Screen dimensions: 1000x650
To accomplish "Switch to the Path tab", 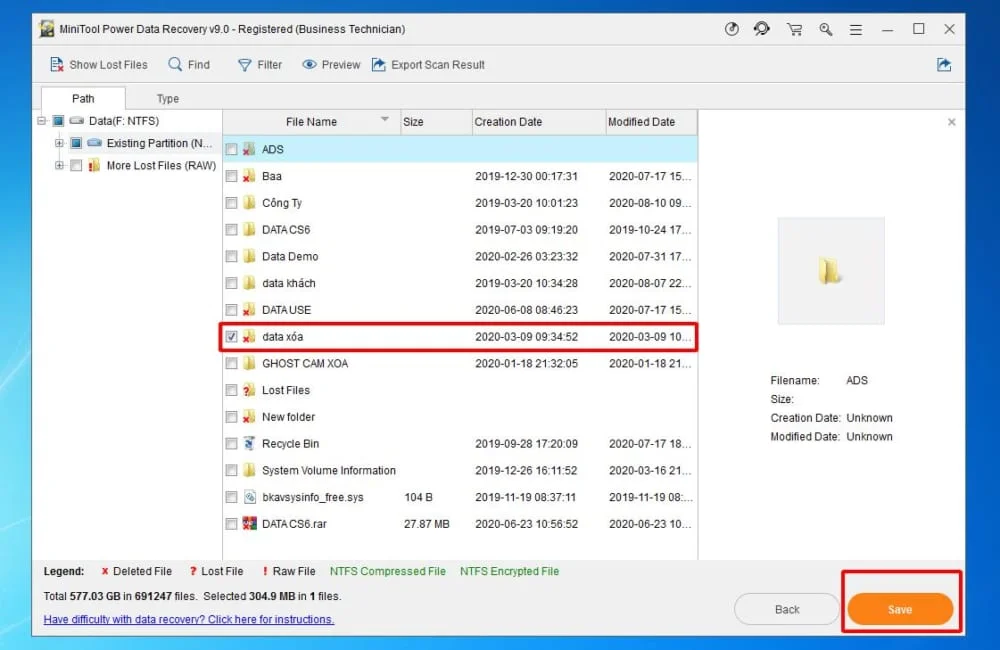I will [83, 98].
